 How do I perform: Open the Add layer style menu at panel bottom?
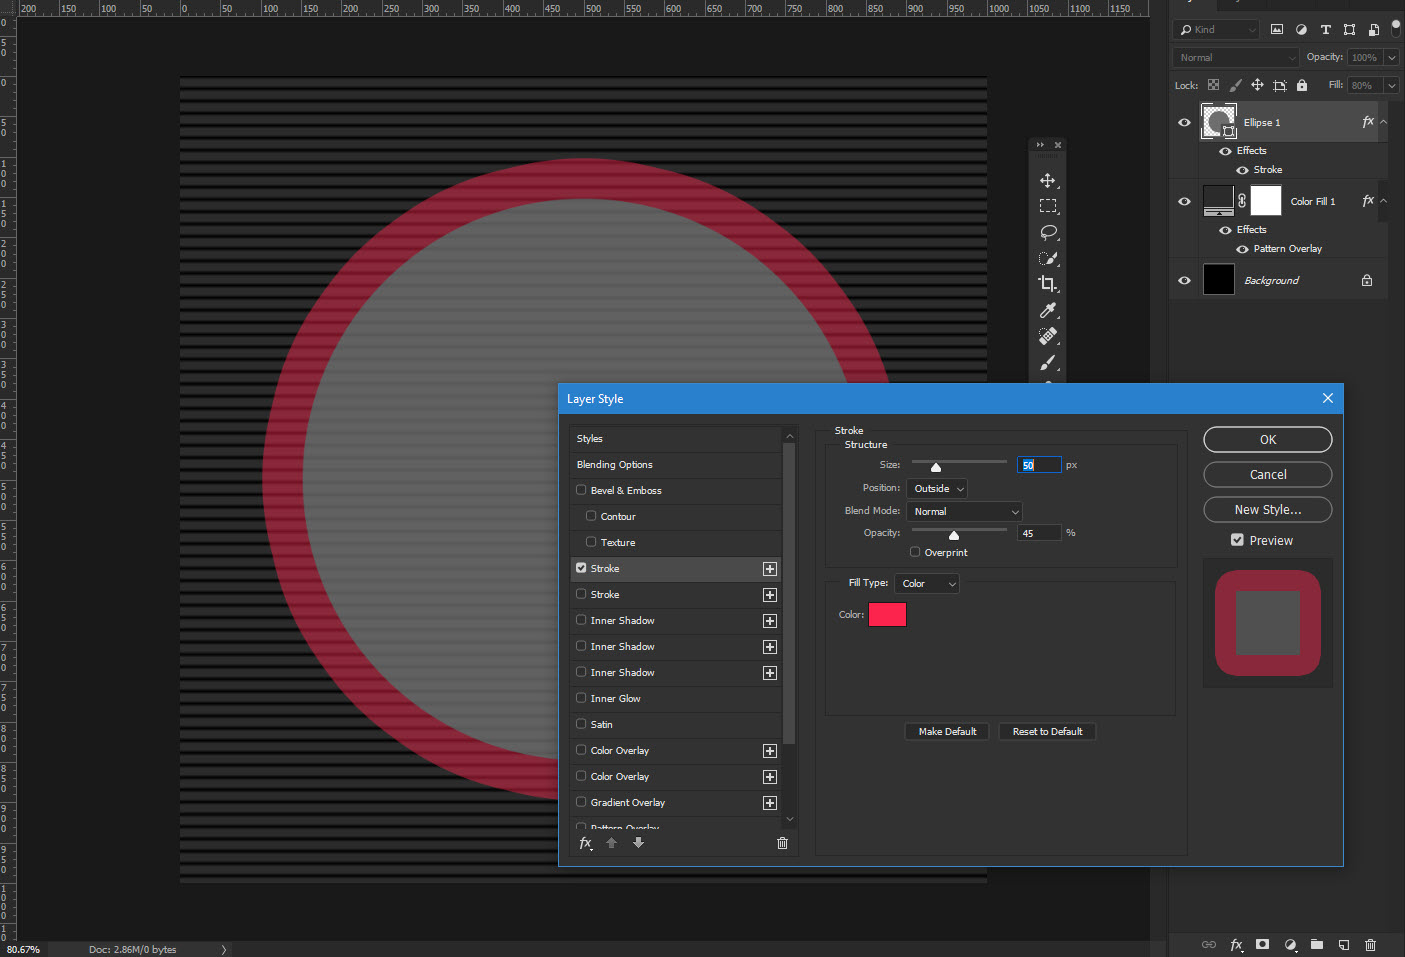(1236, 944)
